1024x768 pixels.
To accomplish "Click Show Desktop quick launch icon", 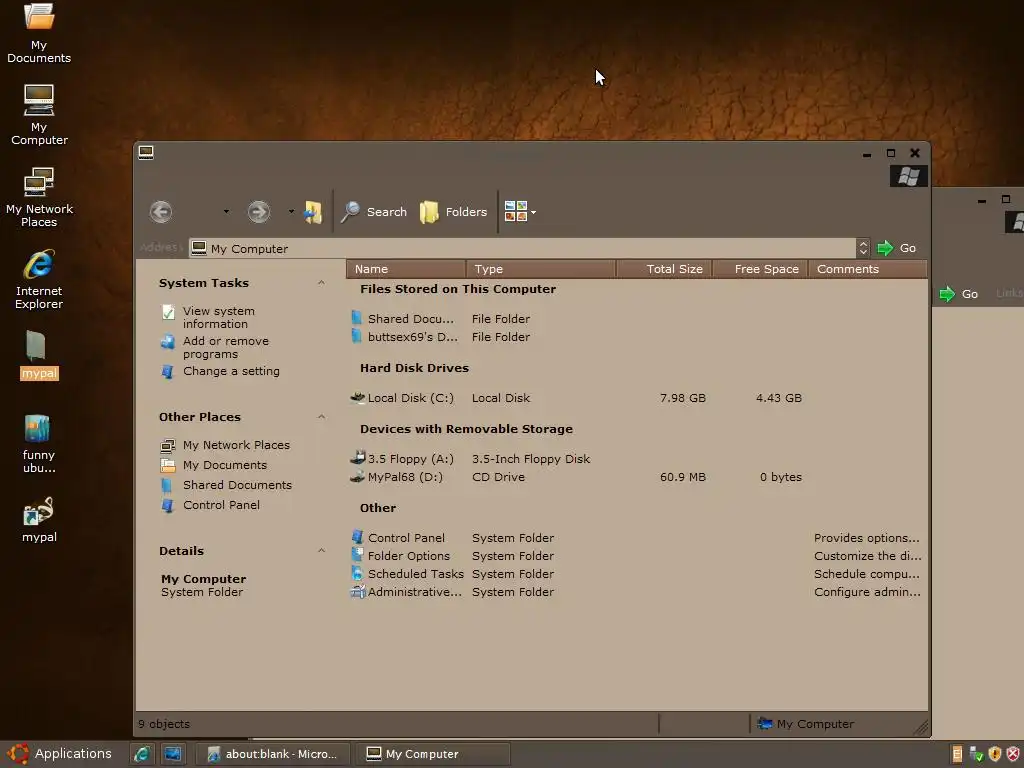I will pos(173,754).
